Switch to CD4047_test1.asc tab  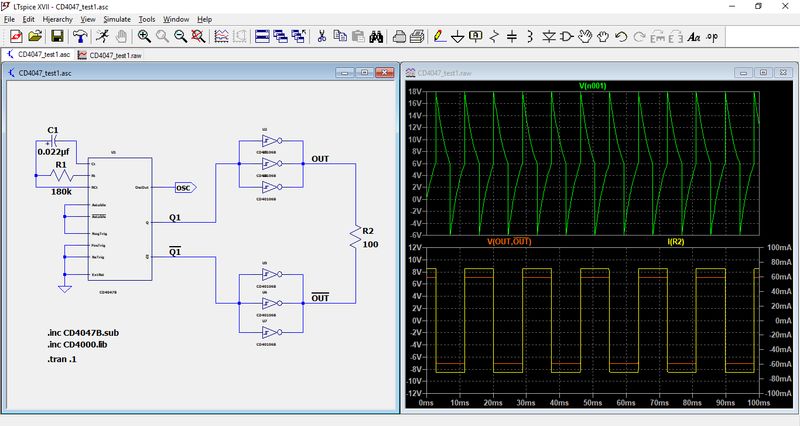39,54
